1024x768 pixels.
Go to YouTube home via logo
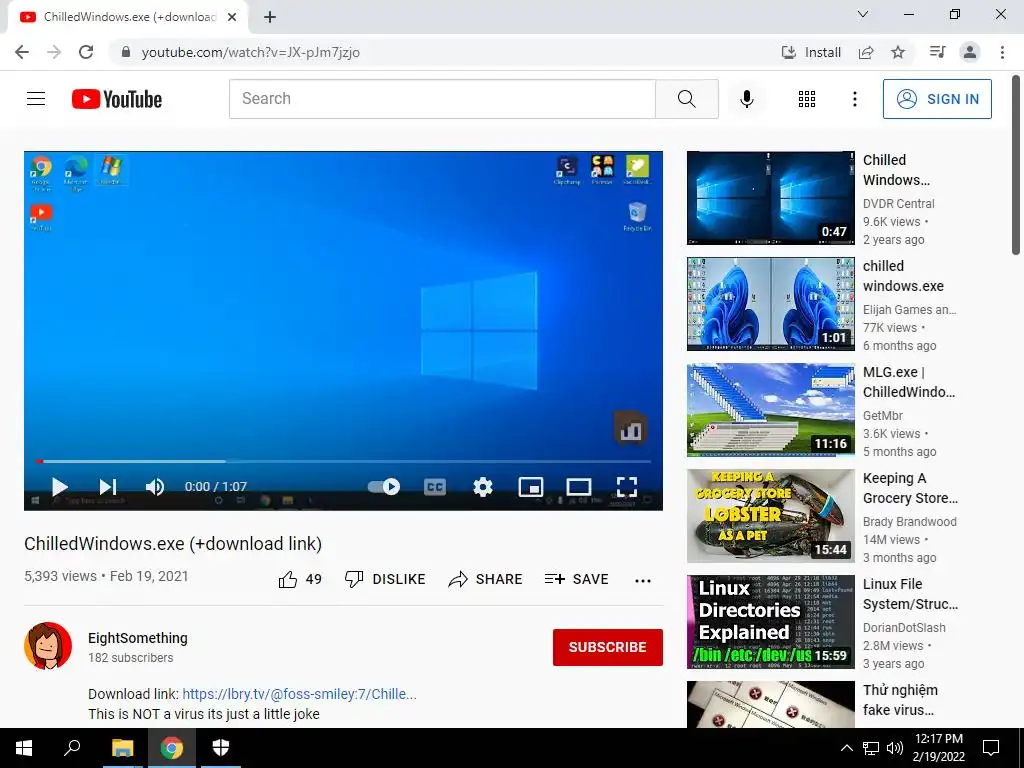pyautogui.click(x=117, y=99)
